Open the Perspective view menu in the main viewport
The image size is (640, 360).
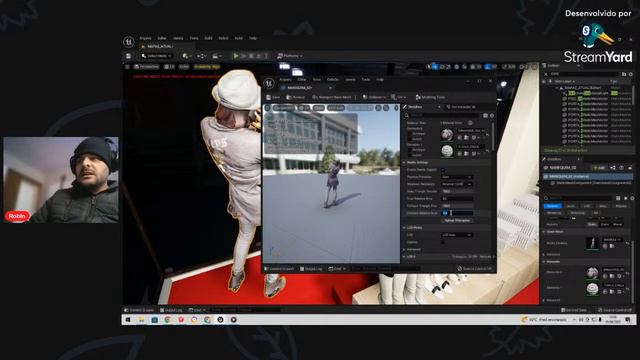tap(147, 67)
